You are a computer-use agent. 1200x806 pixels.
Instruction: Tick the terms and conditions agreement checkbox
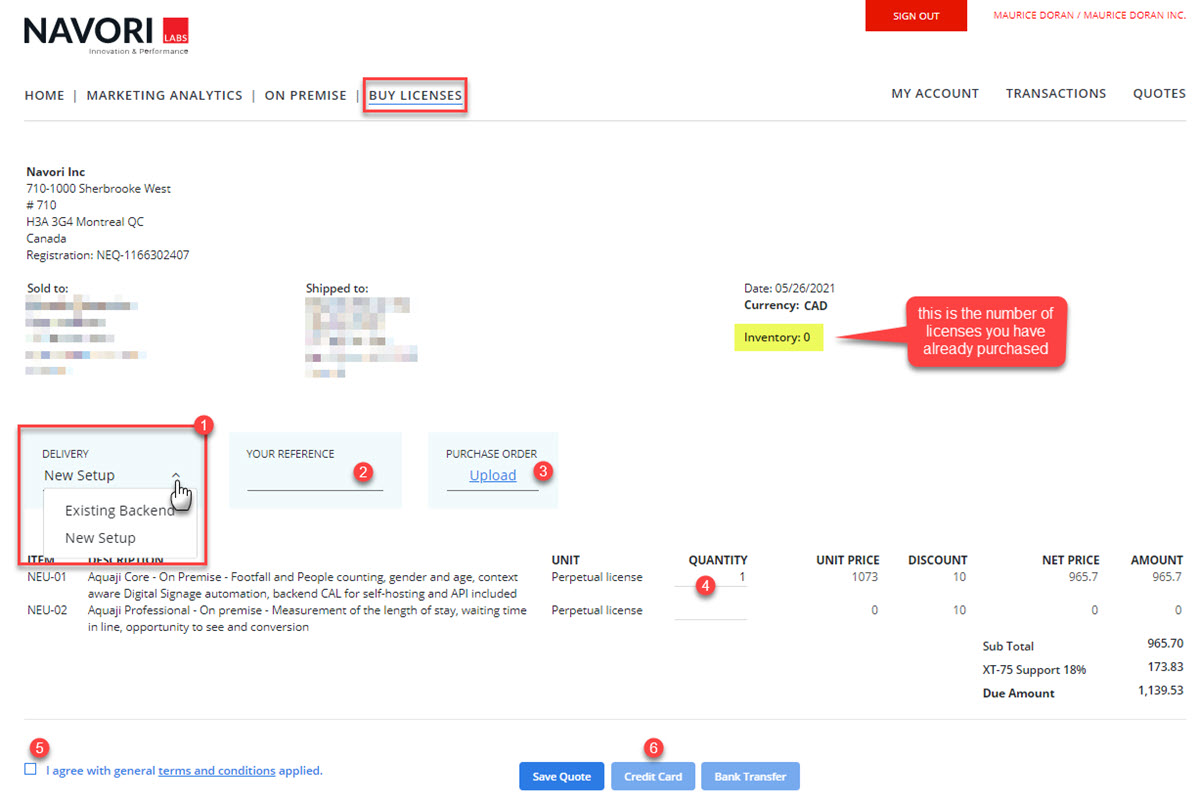coord(31,770)
